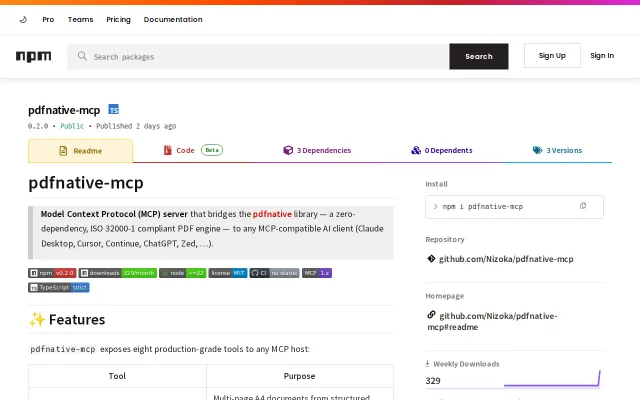
Task: Click the Beta label on Code tab
Action: (212, 150)
